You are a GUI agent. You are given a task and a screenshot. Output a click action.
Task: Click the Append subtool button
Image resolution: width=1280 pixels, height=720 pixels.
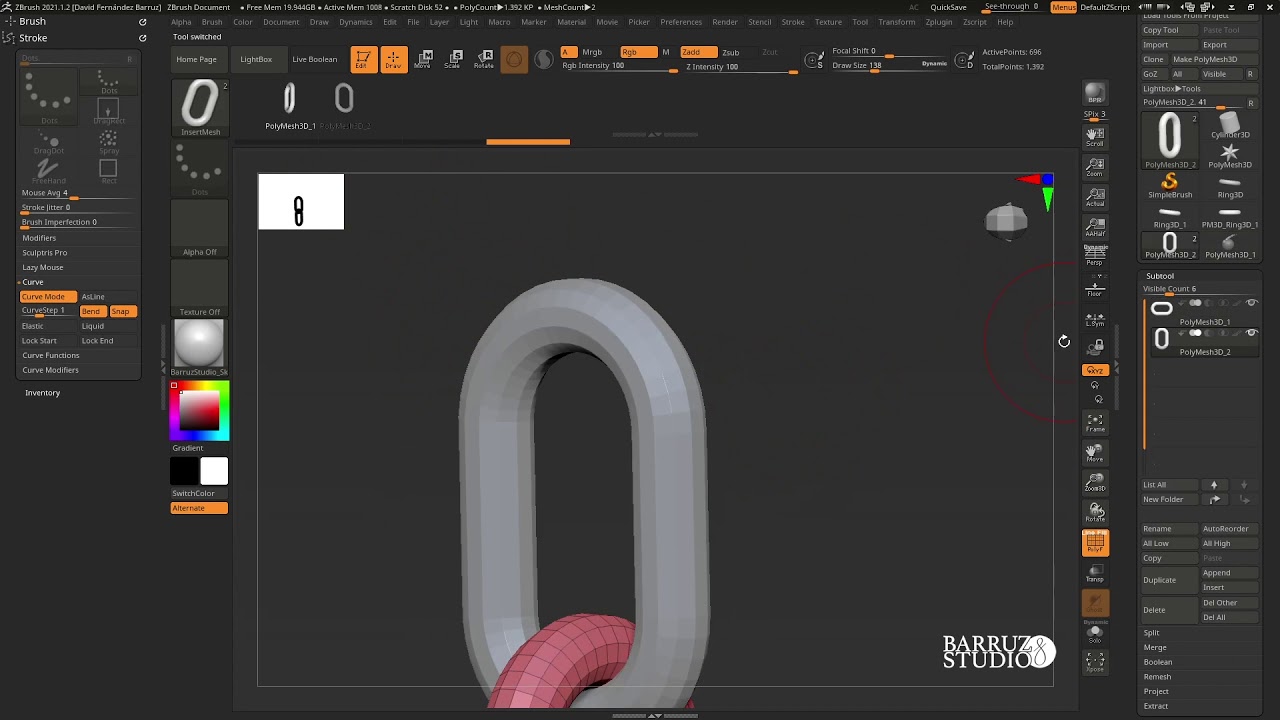1229,573
